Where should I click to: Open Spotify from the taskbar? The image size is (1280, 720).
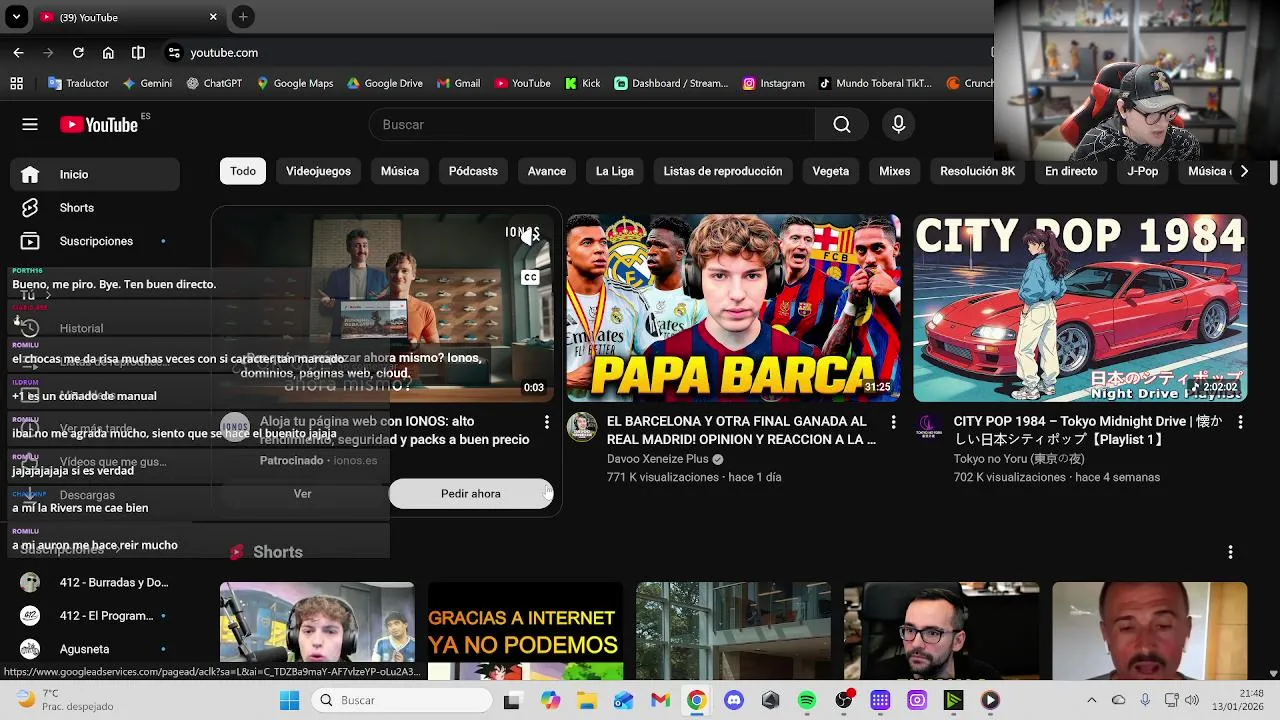[807, 700]
